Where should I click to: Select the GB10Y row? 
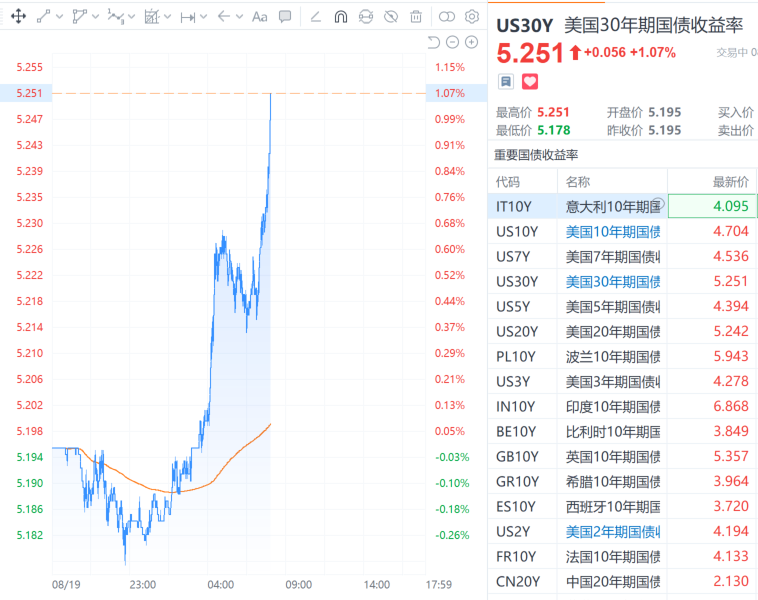tap(623, 456)
